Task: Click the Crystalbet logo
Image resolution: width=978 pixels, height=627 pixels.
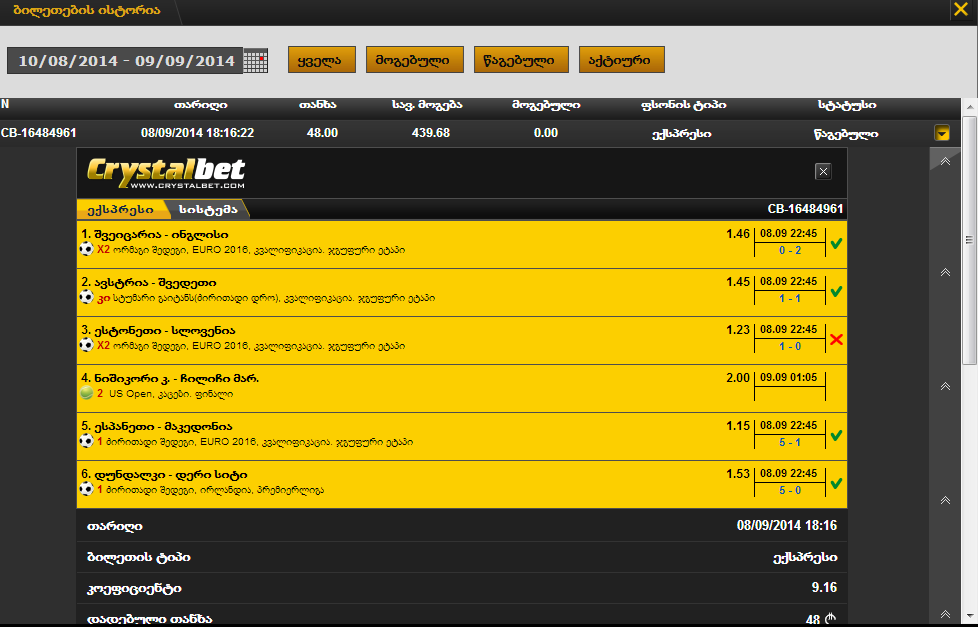Action: [x=165, y=173]
